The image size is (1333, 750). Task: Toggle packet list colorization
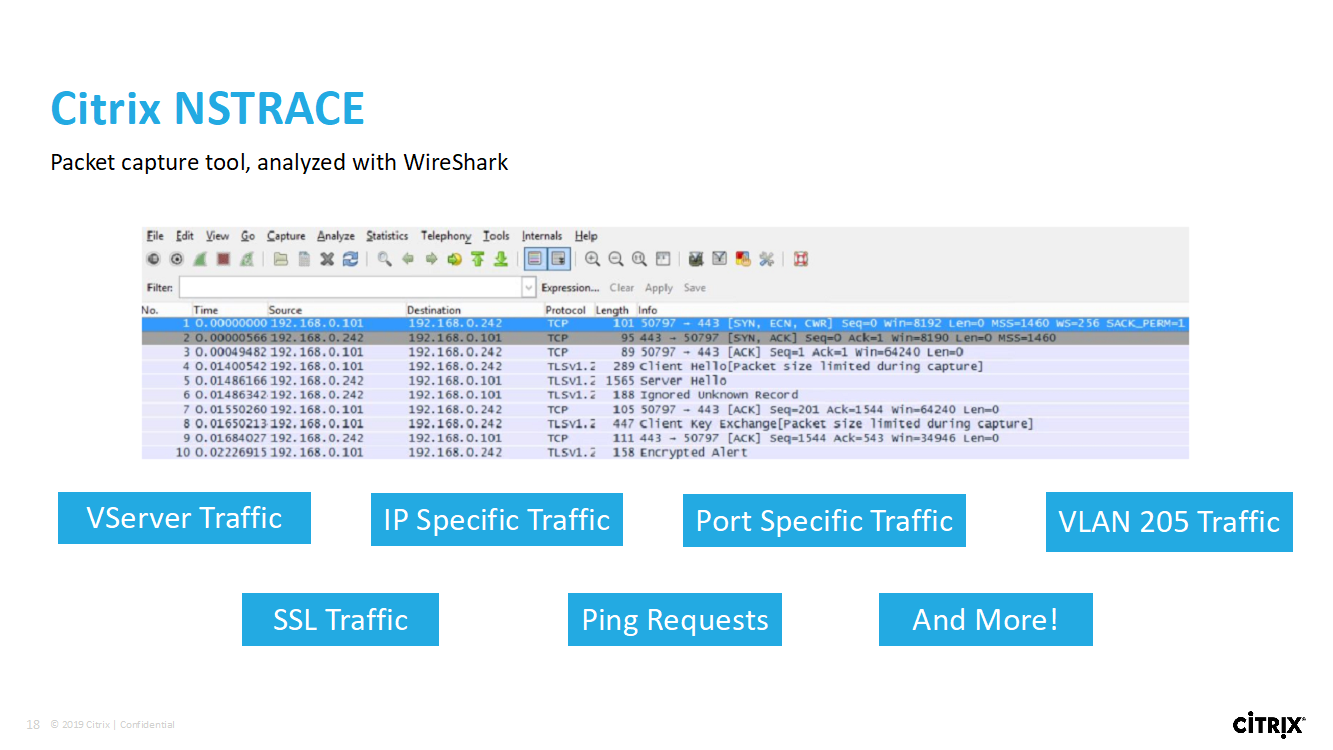coord(535,259)
